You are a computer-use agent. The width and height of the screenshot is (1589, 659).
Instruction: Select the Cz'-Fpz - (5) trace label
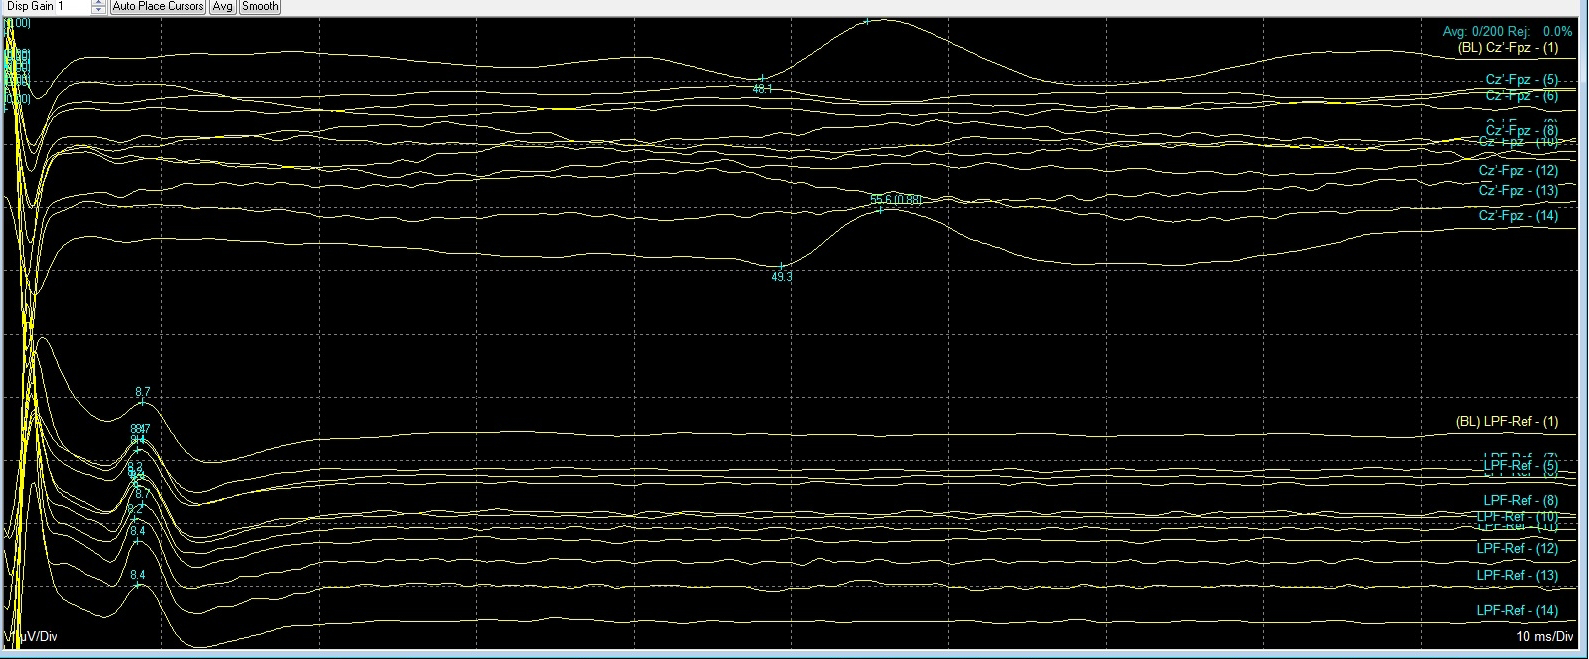point(1521,80)
